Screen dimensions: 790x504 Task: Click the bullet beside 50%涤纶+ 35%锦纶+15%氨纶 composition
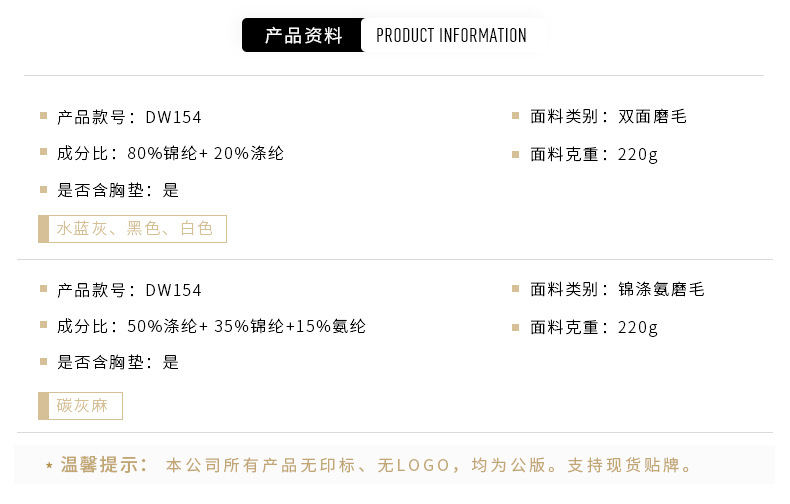(x=44, y=326)
